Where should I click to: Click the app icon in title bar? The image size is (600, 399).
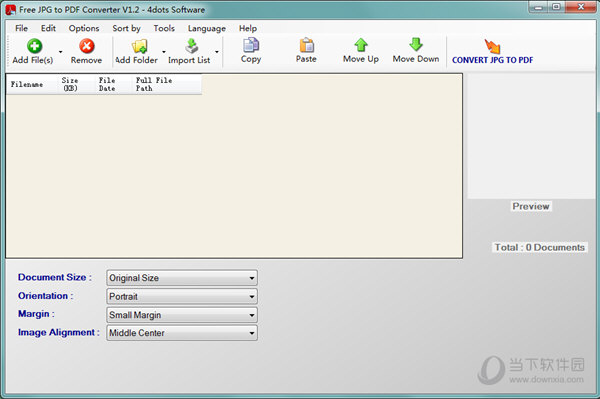11,10
